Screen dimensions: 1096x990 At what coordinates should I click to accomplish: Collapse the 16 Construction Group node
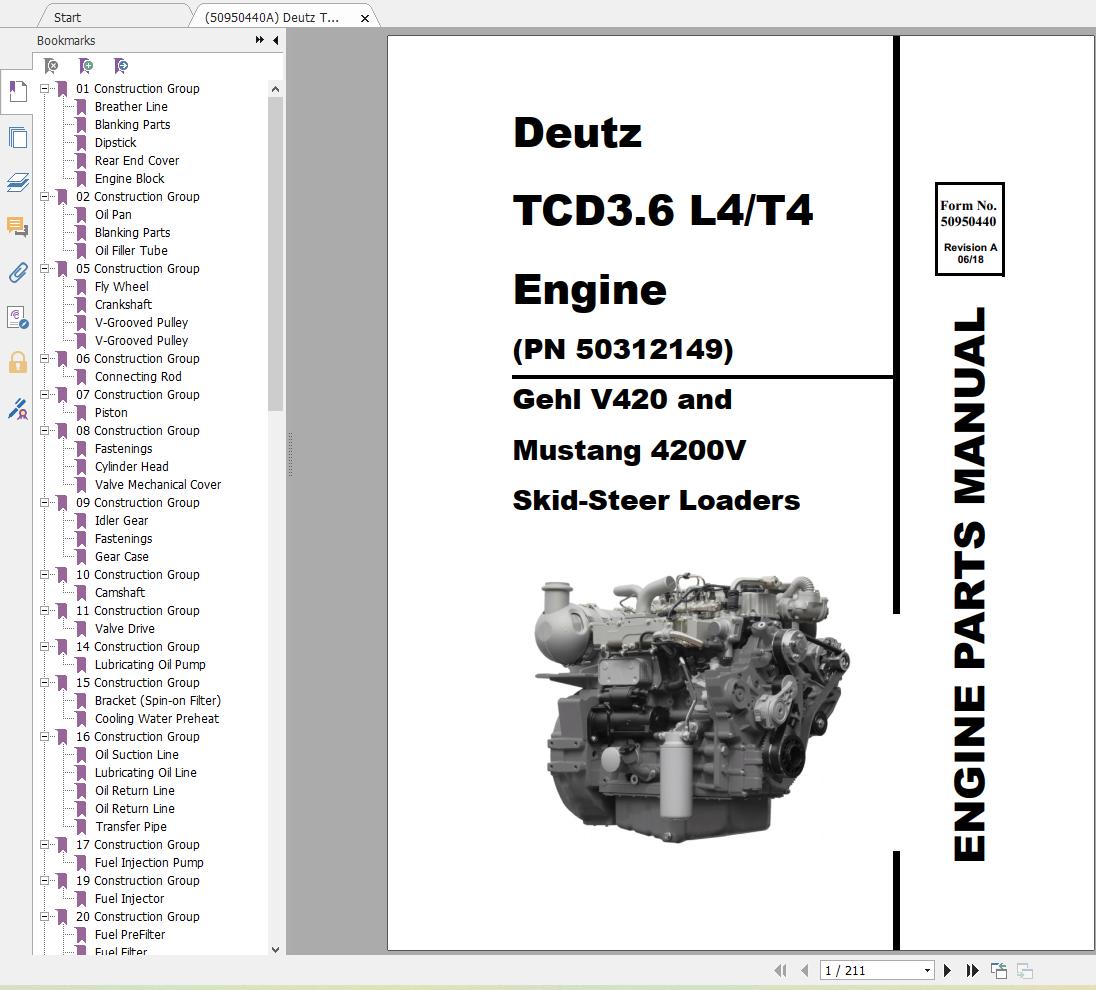[45, 737]
